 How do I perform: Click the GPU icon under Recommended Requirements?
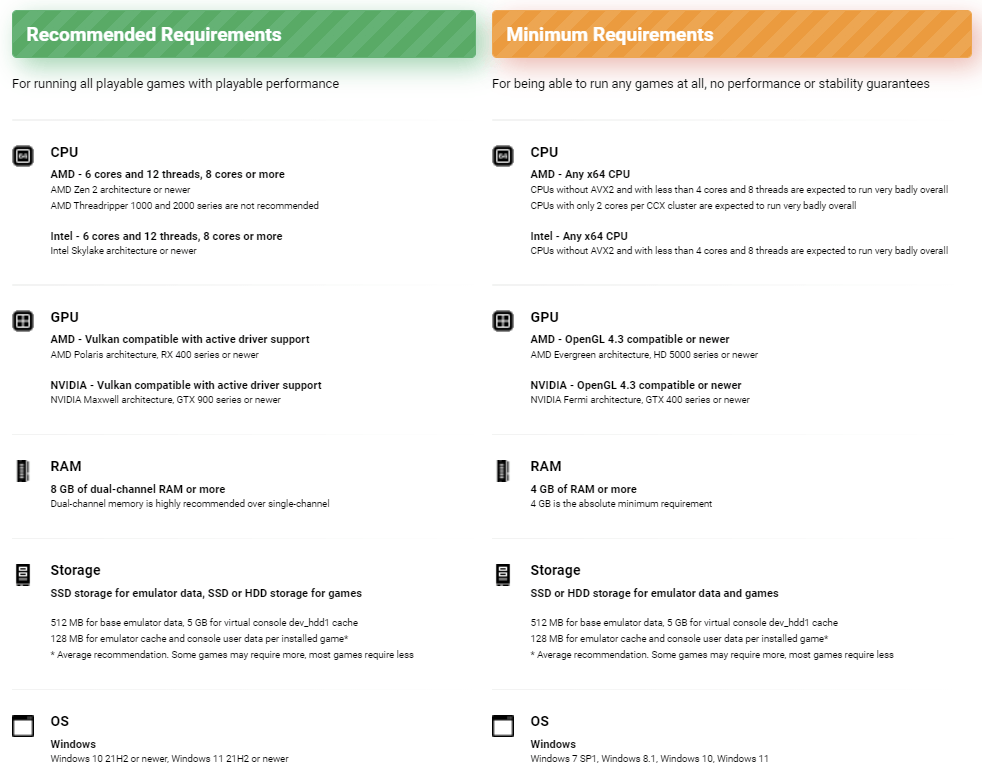click(x=22, y=321)
